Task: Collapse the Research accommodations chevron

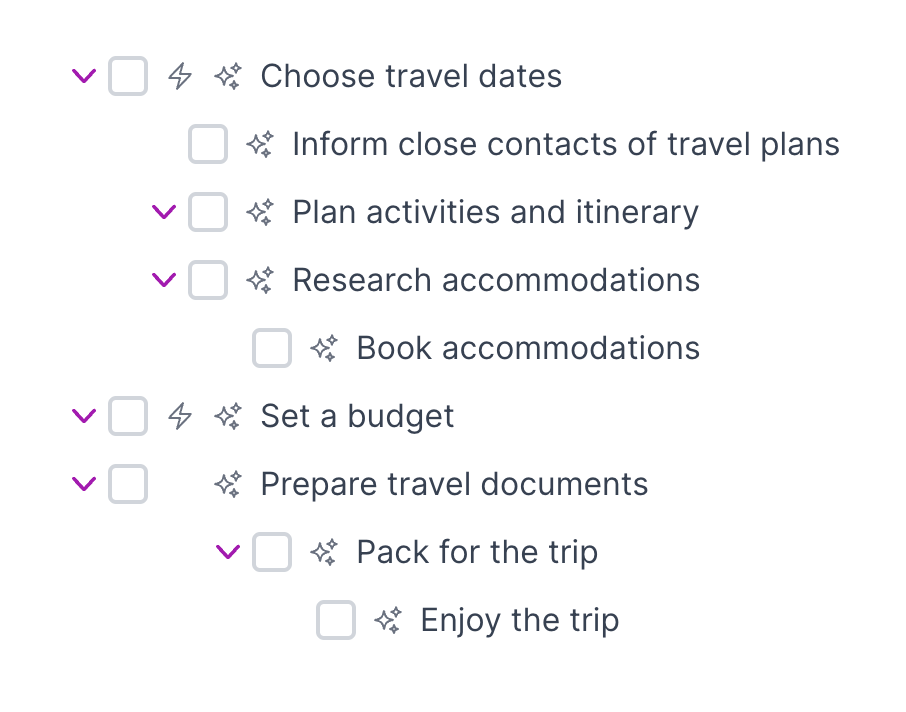Action: (163, 280)
